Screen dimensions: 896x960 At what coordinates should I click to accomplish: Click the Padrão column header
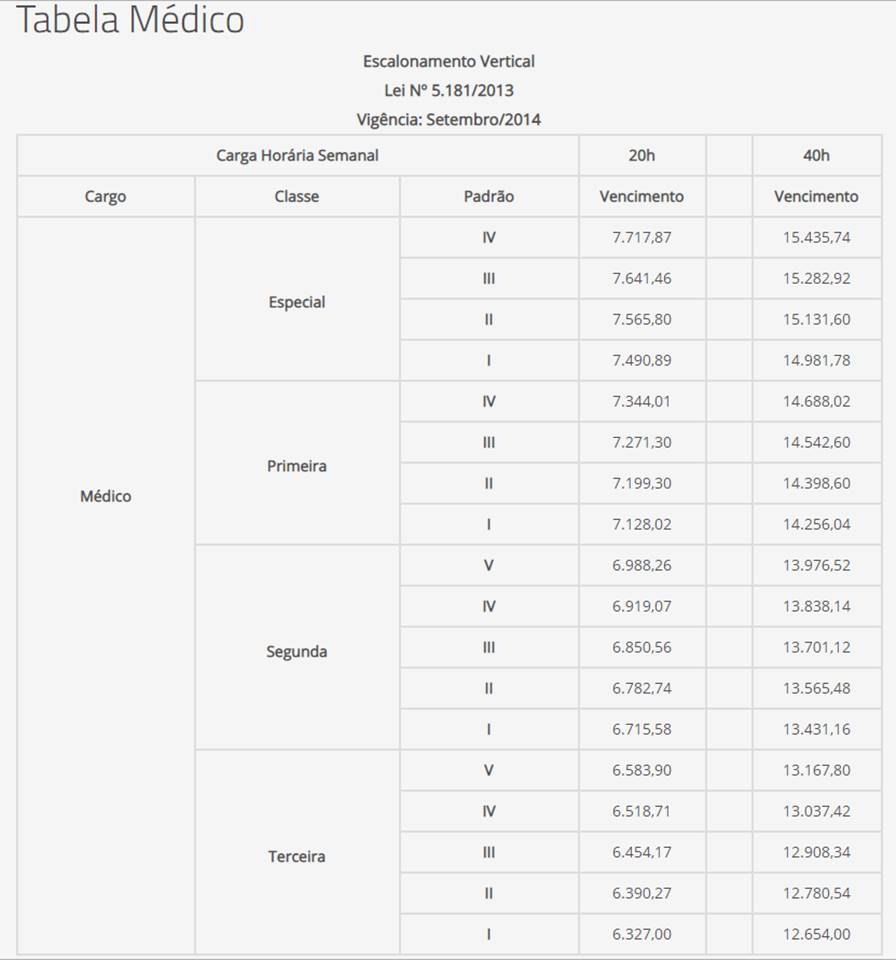[489, 196]
